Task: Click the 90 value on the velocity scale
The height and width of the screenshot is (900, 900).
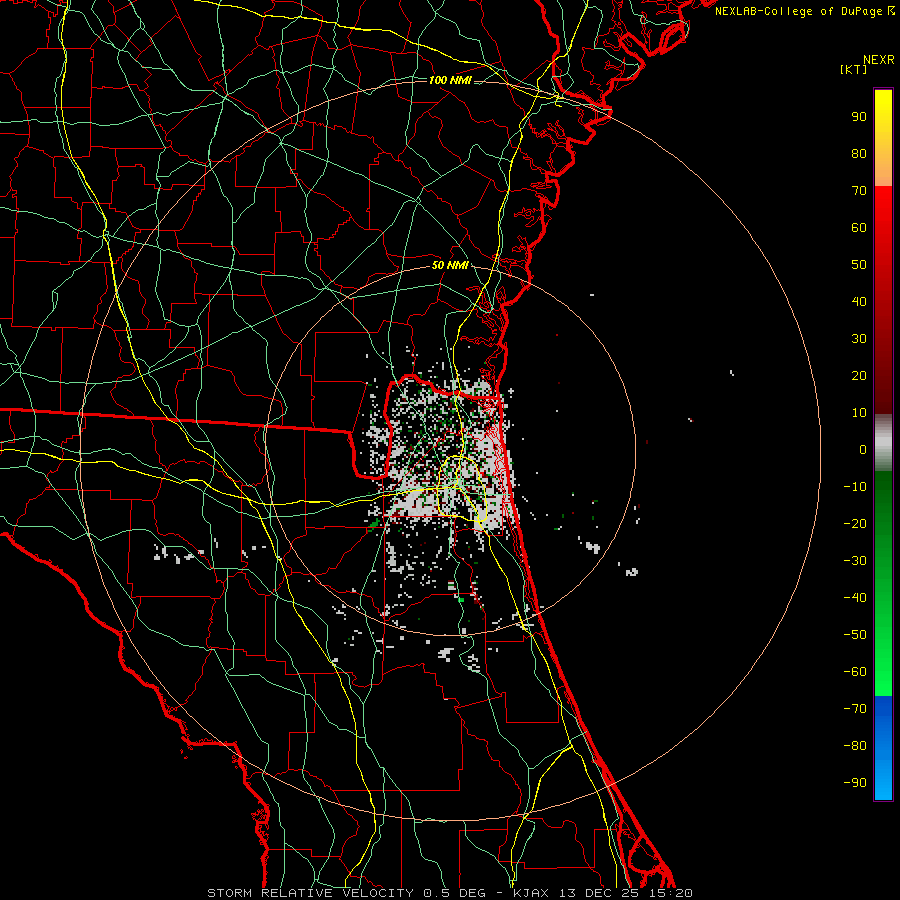Action: [x=859, y=117]
